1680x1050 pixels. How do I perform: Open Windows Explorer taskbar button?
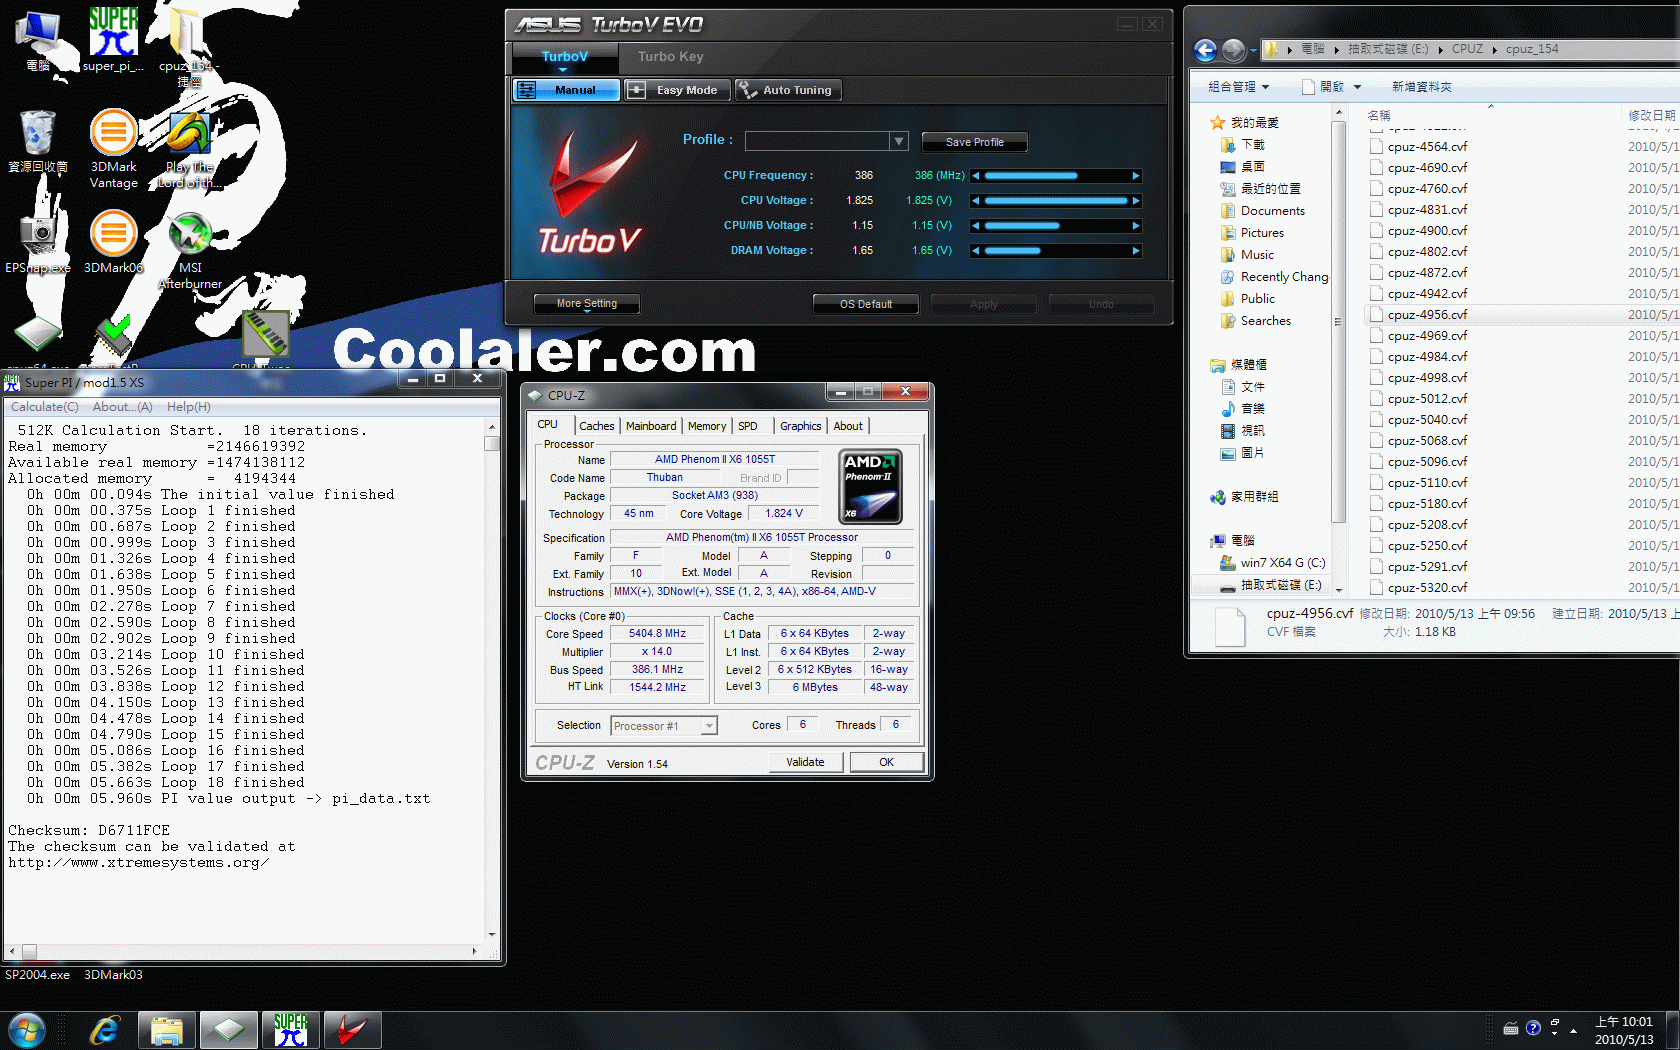coord(166,1030)
